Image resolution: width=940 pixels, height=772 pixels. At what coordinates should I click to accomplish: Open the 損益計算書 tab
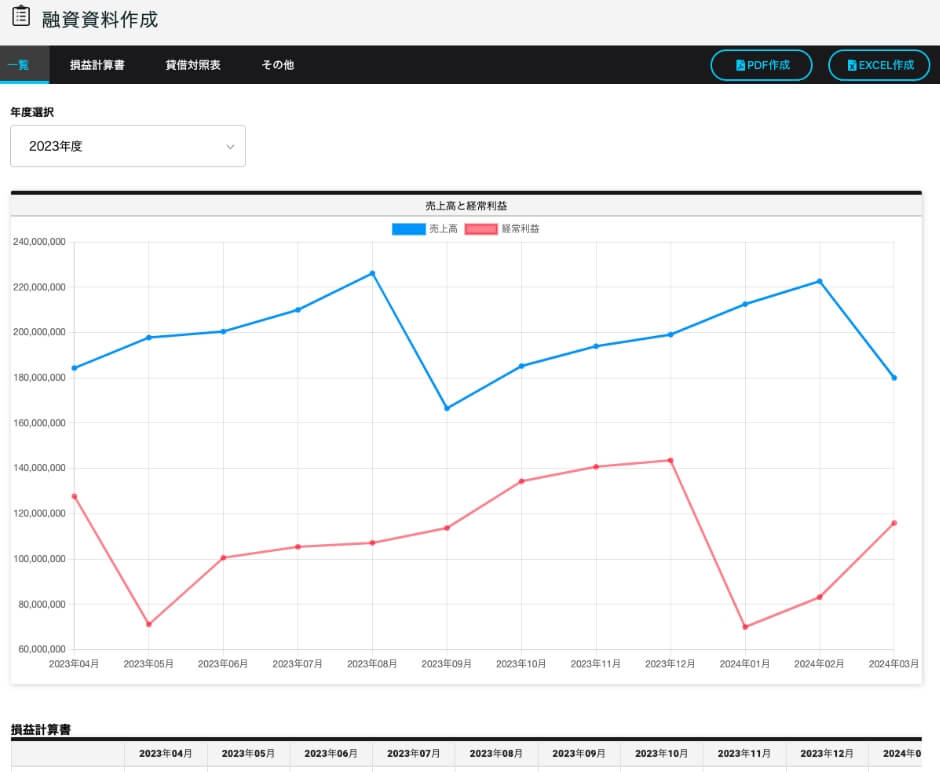[97, 65]
